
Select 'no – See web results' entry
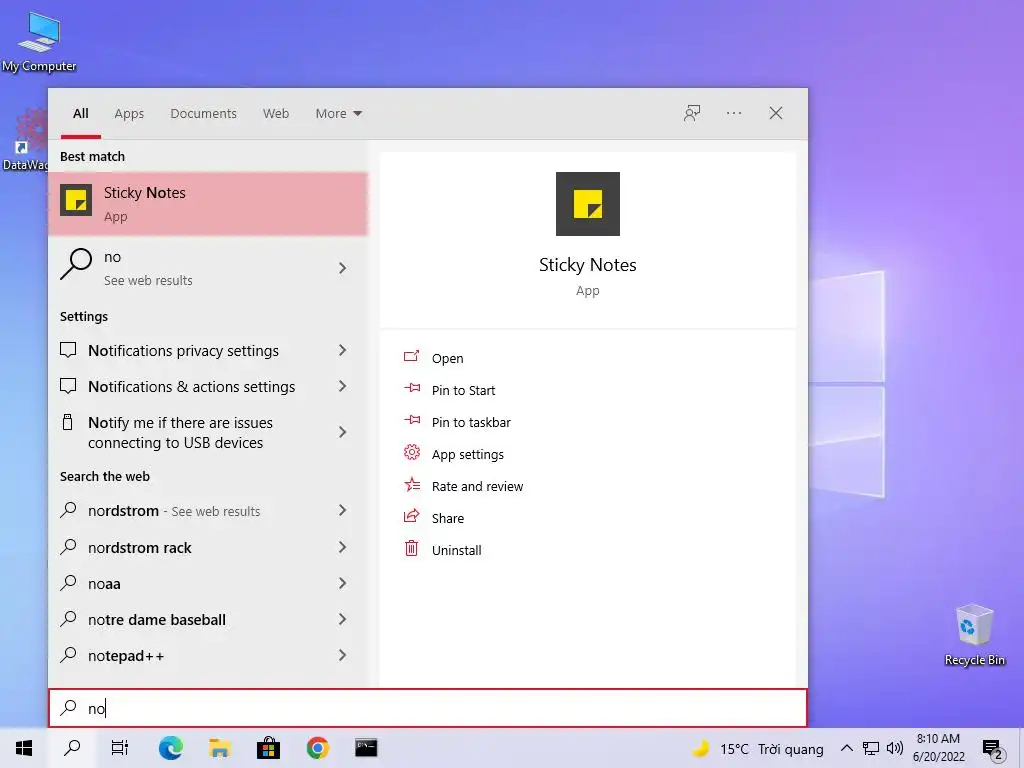[208, 268]
